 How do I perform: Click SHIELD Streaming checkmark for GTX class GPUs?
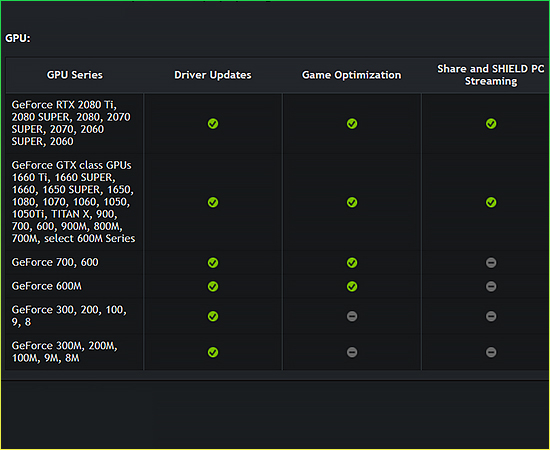[x=491, y=202]
